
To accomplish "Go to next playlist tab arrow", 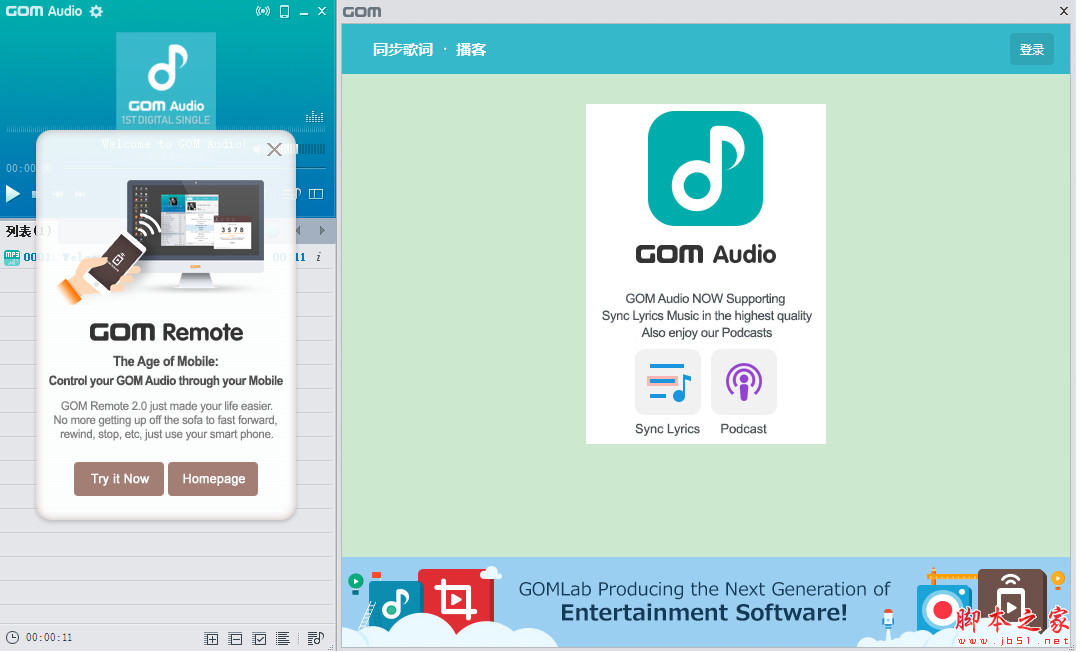I will pyautogui.click(x=322, y=230).
